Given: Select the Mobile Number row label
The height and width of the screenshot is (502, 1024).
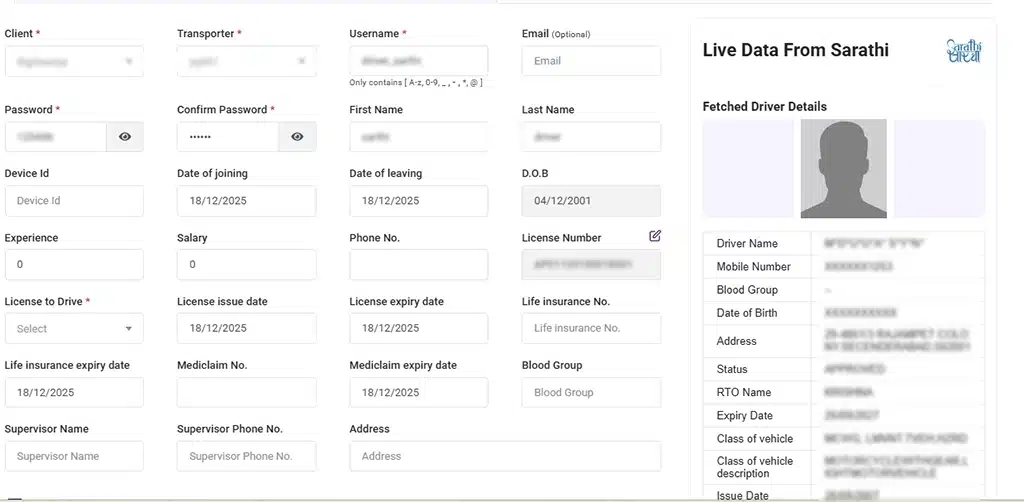Looking at the screenshot, I should click(753, 266).
